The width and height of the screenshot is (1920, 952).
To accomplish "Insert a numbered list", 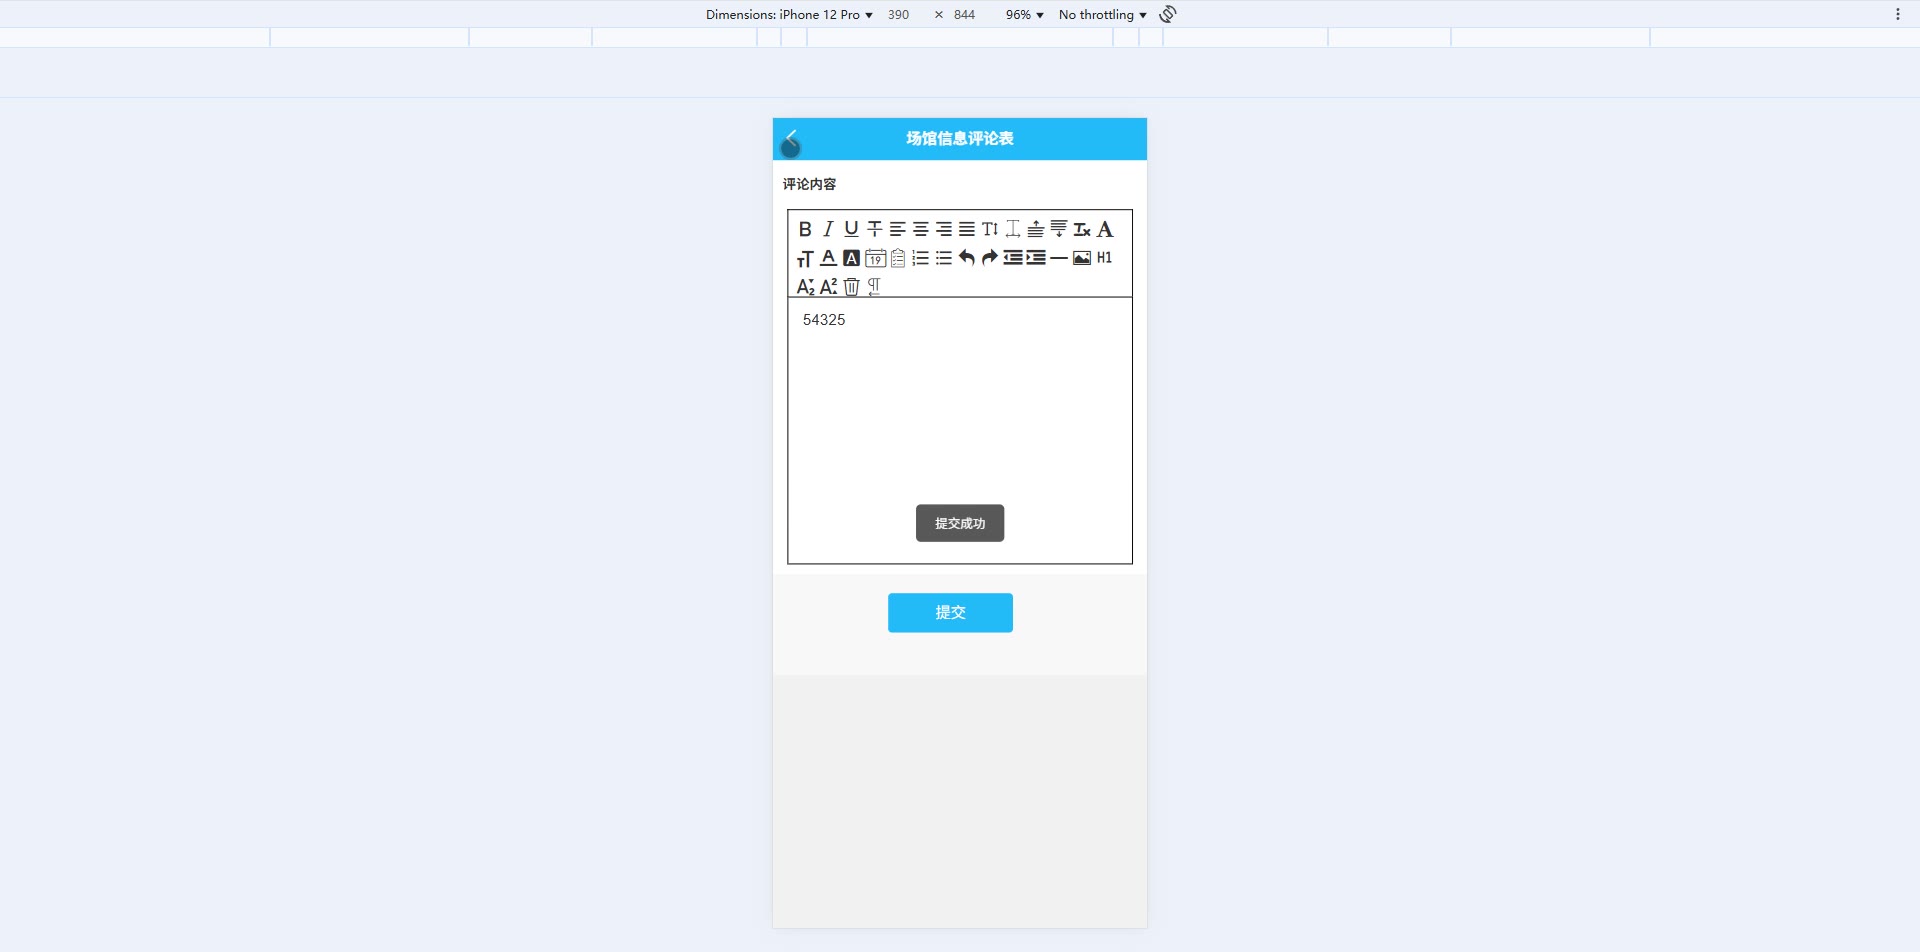I will click(x=920, y=258).
